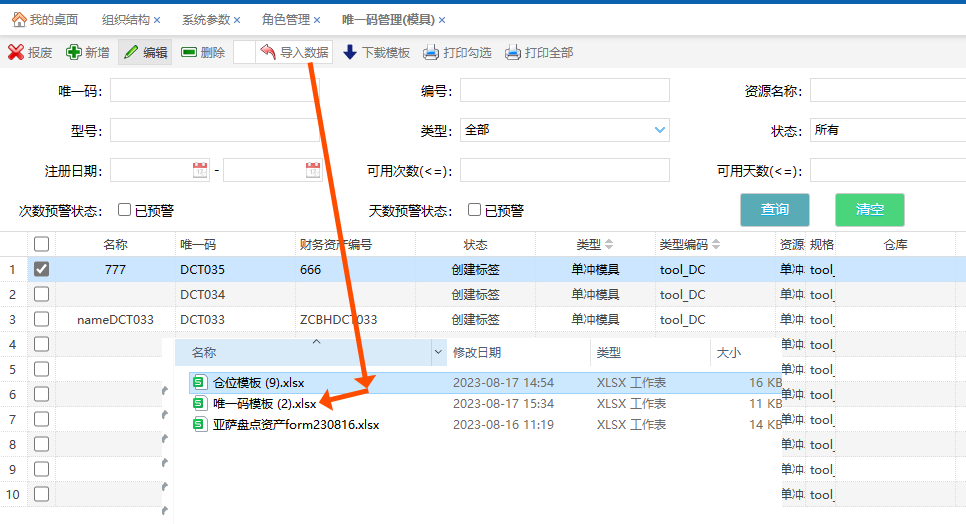The image size is (966, 524).
Task: Select the file 唯一码模板 (2).xlsx
Action: [x=264, y=404]
